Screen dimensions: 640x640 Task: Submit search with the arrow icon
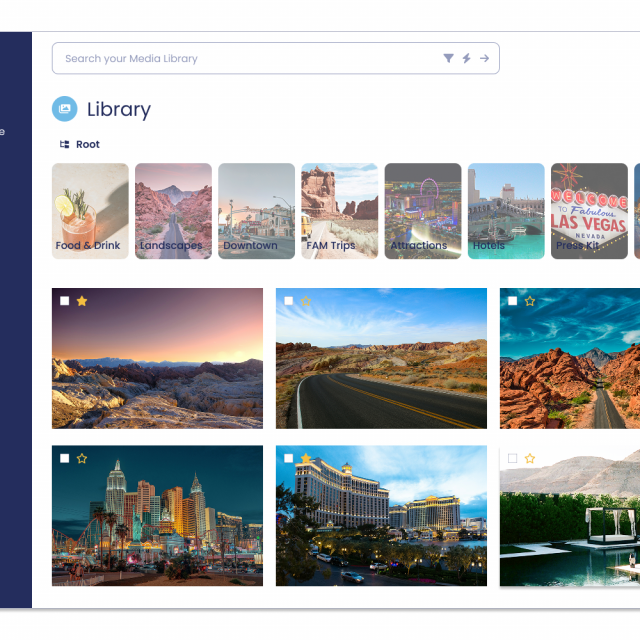click(484, 58)
